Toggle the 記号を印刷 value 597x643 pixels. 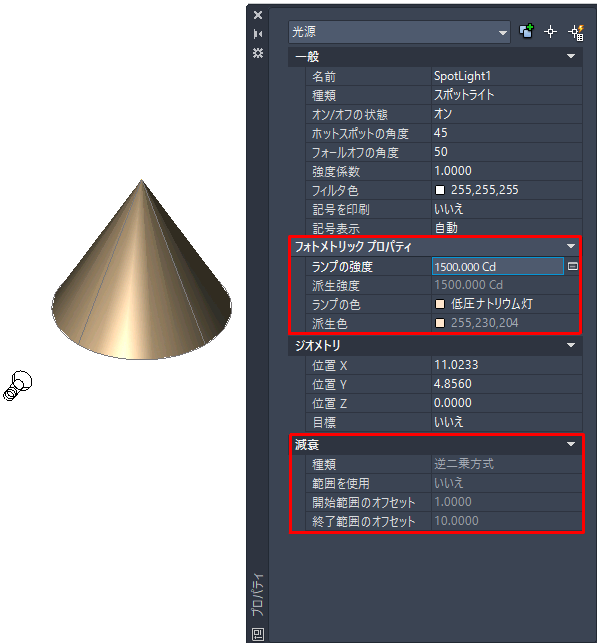507,209
